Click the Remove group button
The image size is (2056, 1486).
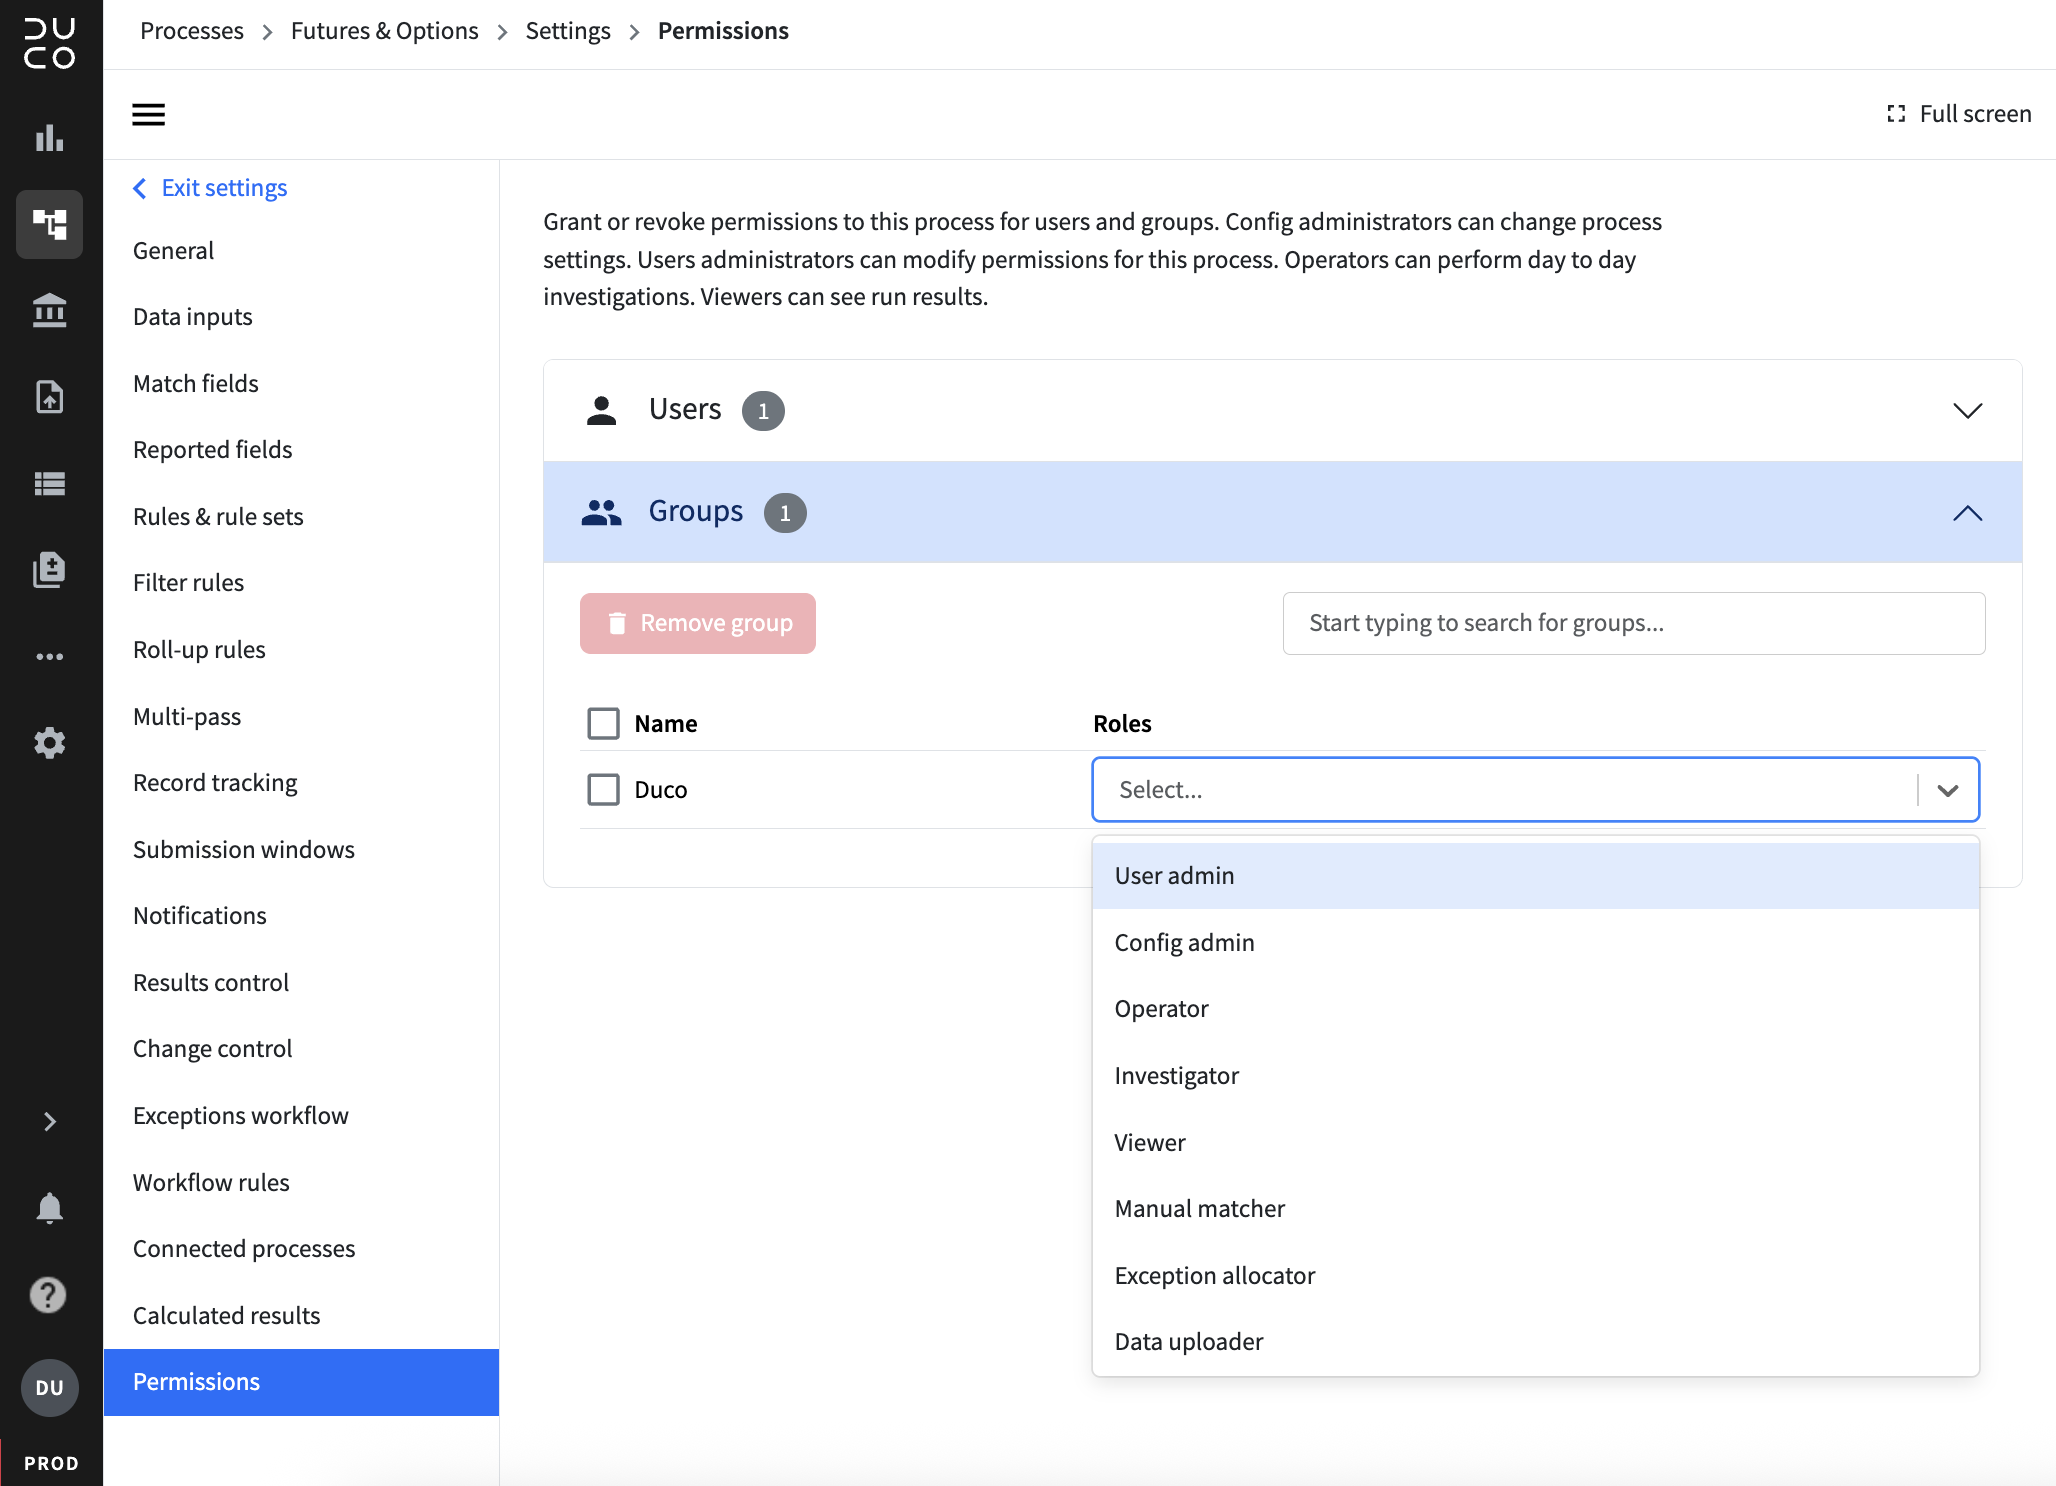[x=698, y=623]
